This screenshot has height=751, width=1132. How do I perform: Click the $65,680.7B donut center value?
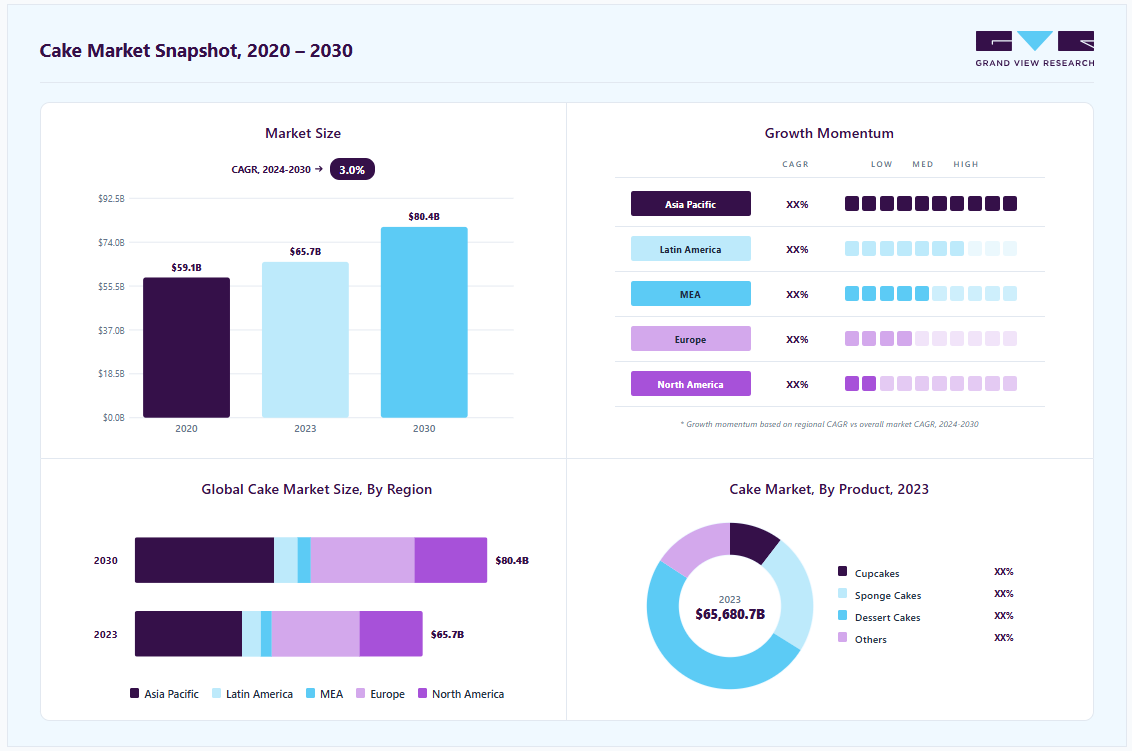tap(730, 614)
